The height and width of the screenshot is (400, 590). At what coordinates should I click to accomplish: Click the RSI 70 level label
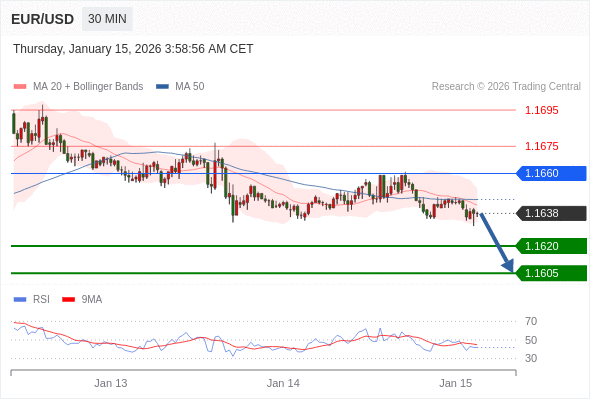point(531,321)
